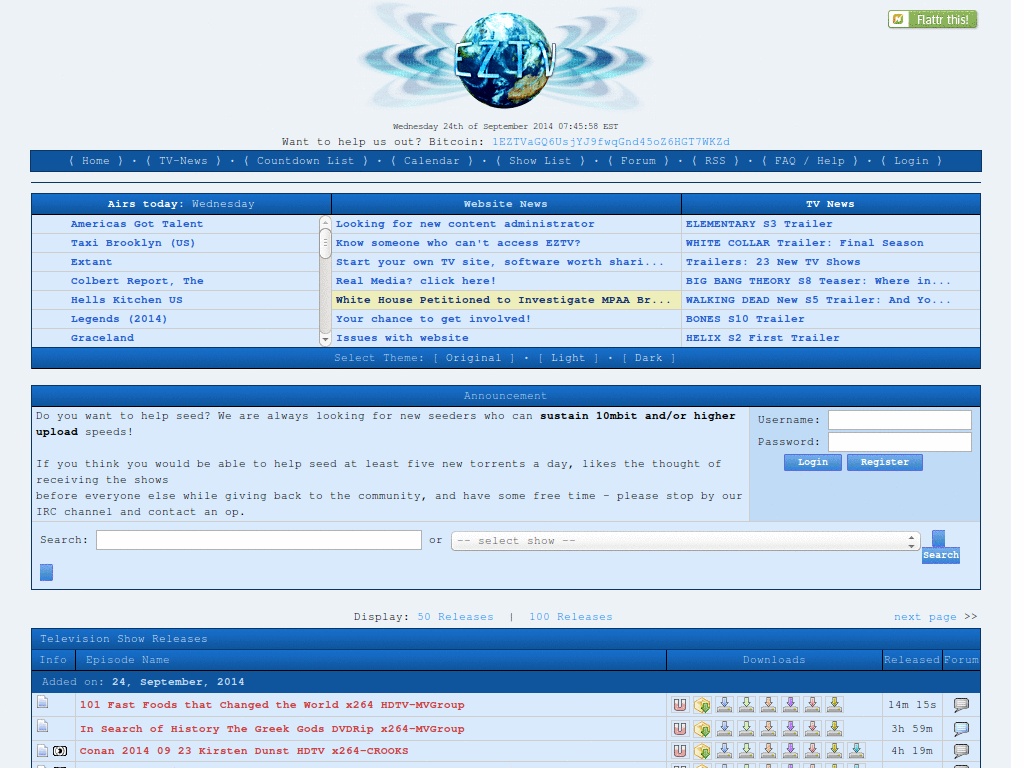Open forum comments for 101 Fast Foods
The image size is (1024, 768).
[x=961, y=705]
